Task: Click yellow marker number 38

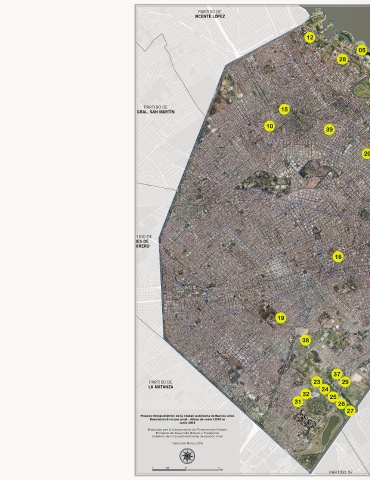Action: [x=306, y=340]
